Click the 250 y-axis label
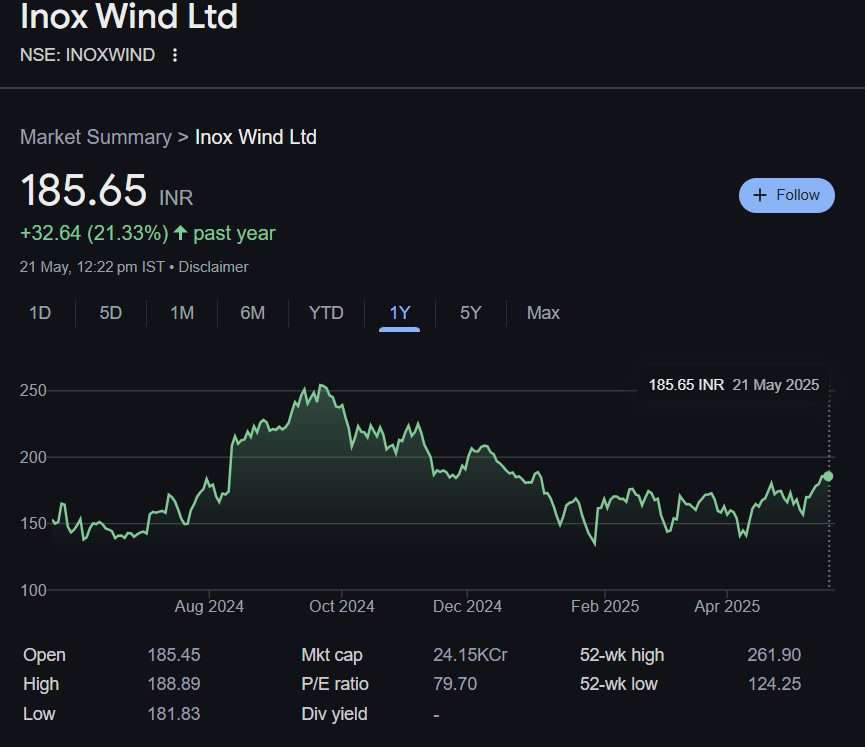 pyautogui.click(x=33, y=391)
